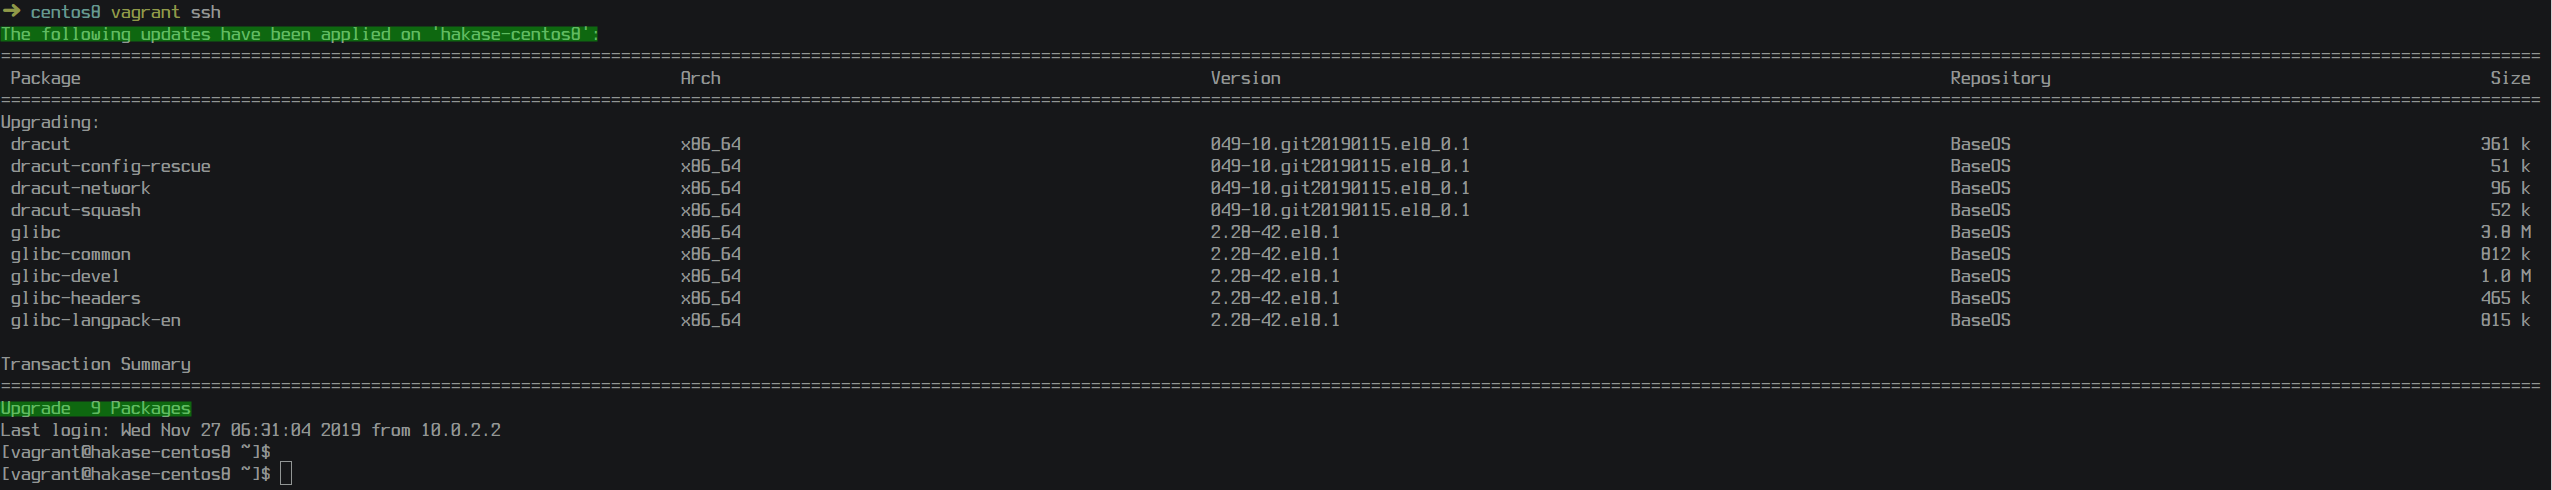Click the glibc-headers version 2.28-42.el8.1
This screenshot has height=490, width=2552.
[x=1275, y=298]
